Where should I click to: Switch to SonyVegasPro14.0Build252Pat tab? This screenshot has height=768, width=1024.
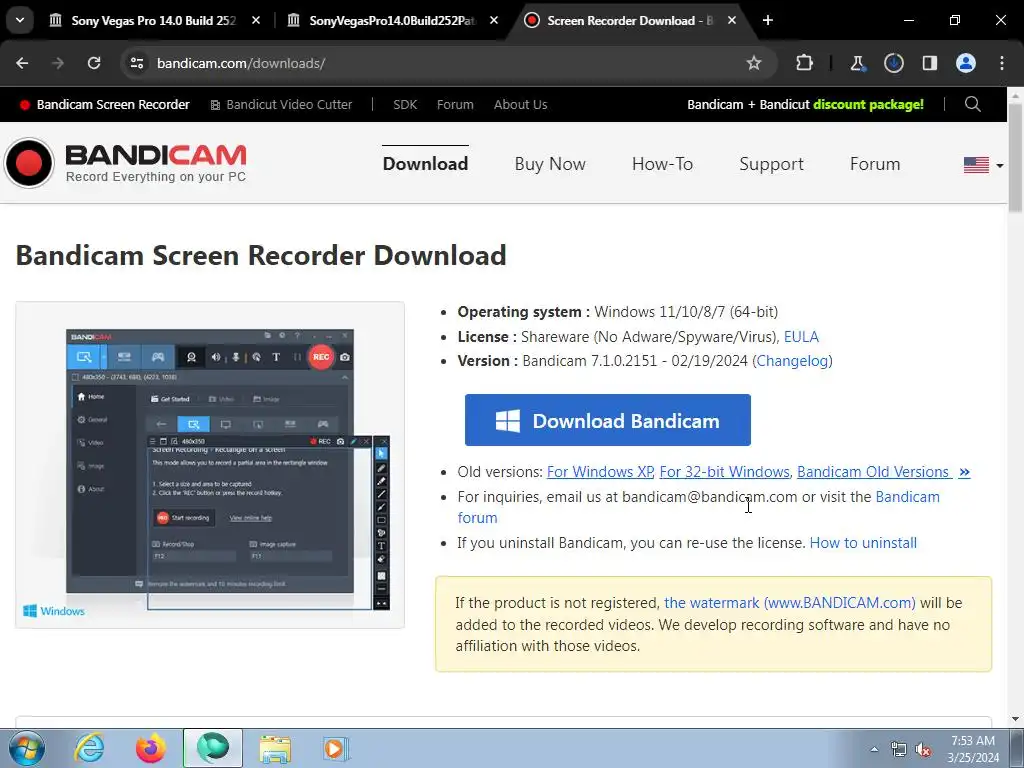click(392, 20)
